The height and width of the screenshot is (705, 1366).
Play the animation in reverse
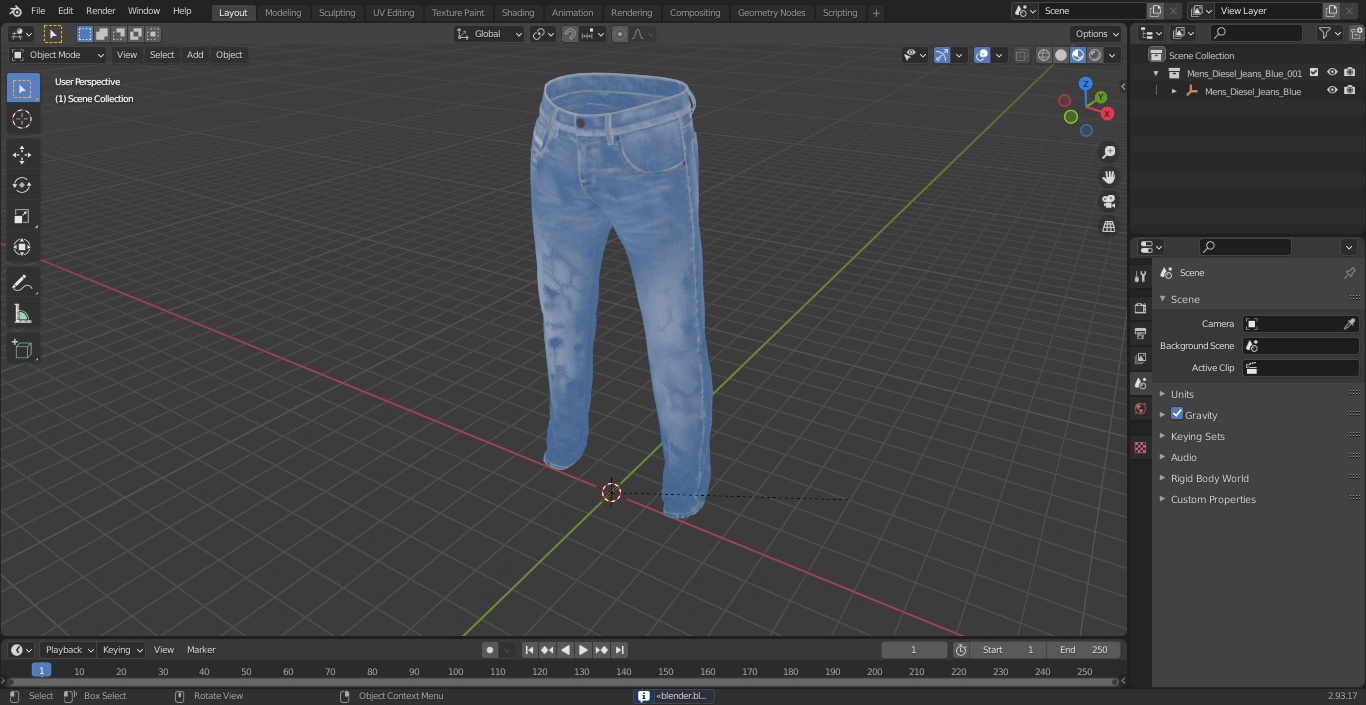click(565, 650)
